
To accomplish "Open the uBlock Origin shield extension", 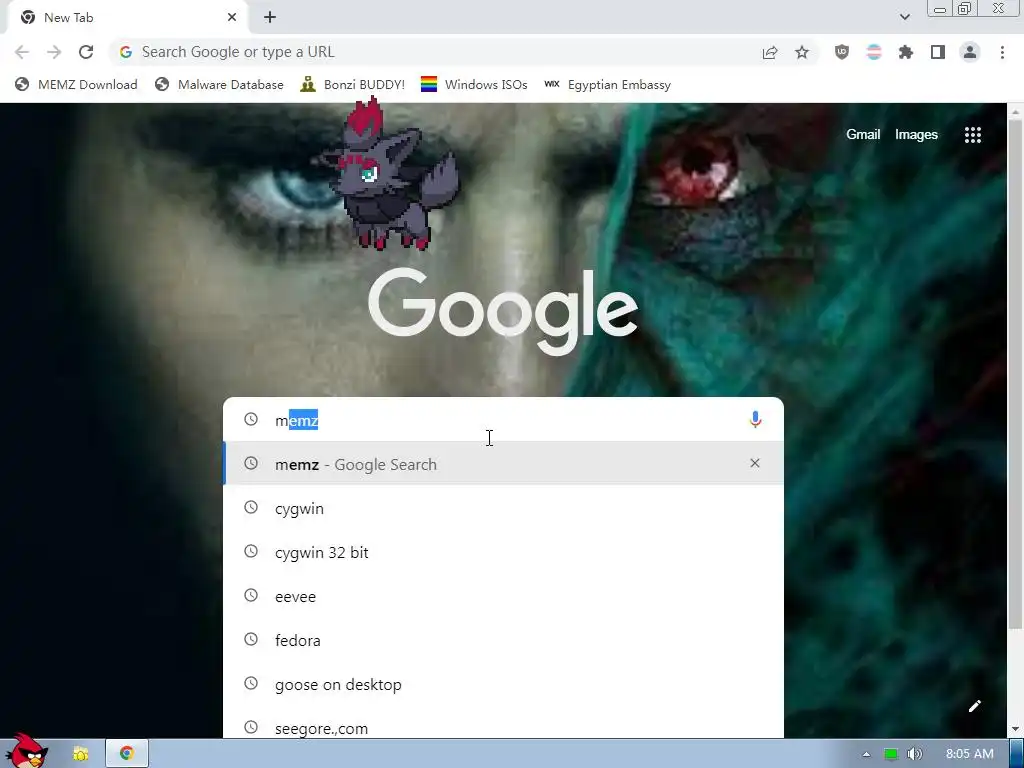I will (842, 52).
